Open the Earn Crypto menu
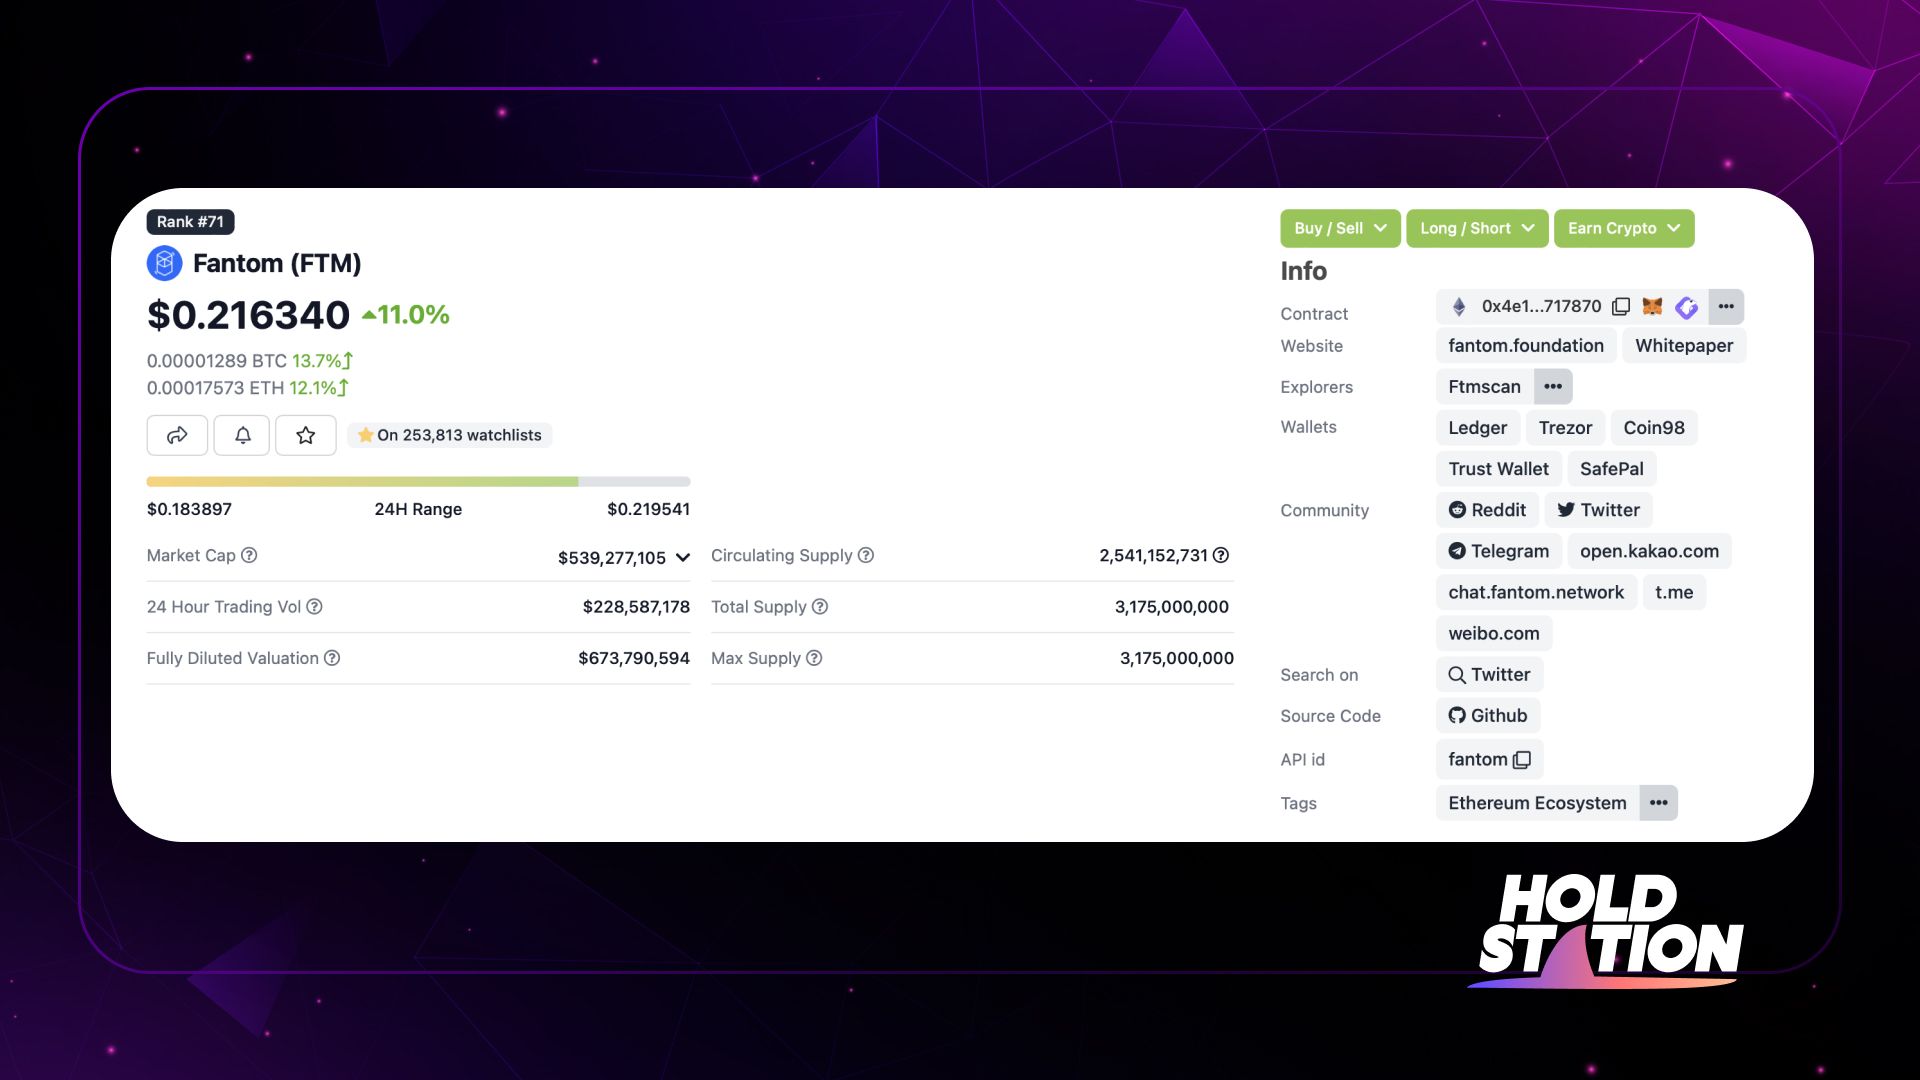 point(1625,228)
